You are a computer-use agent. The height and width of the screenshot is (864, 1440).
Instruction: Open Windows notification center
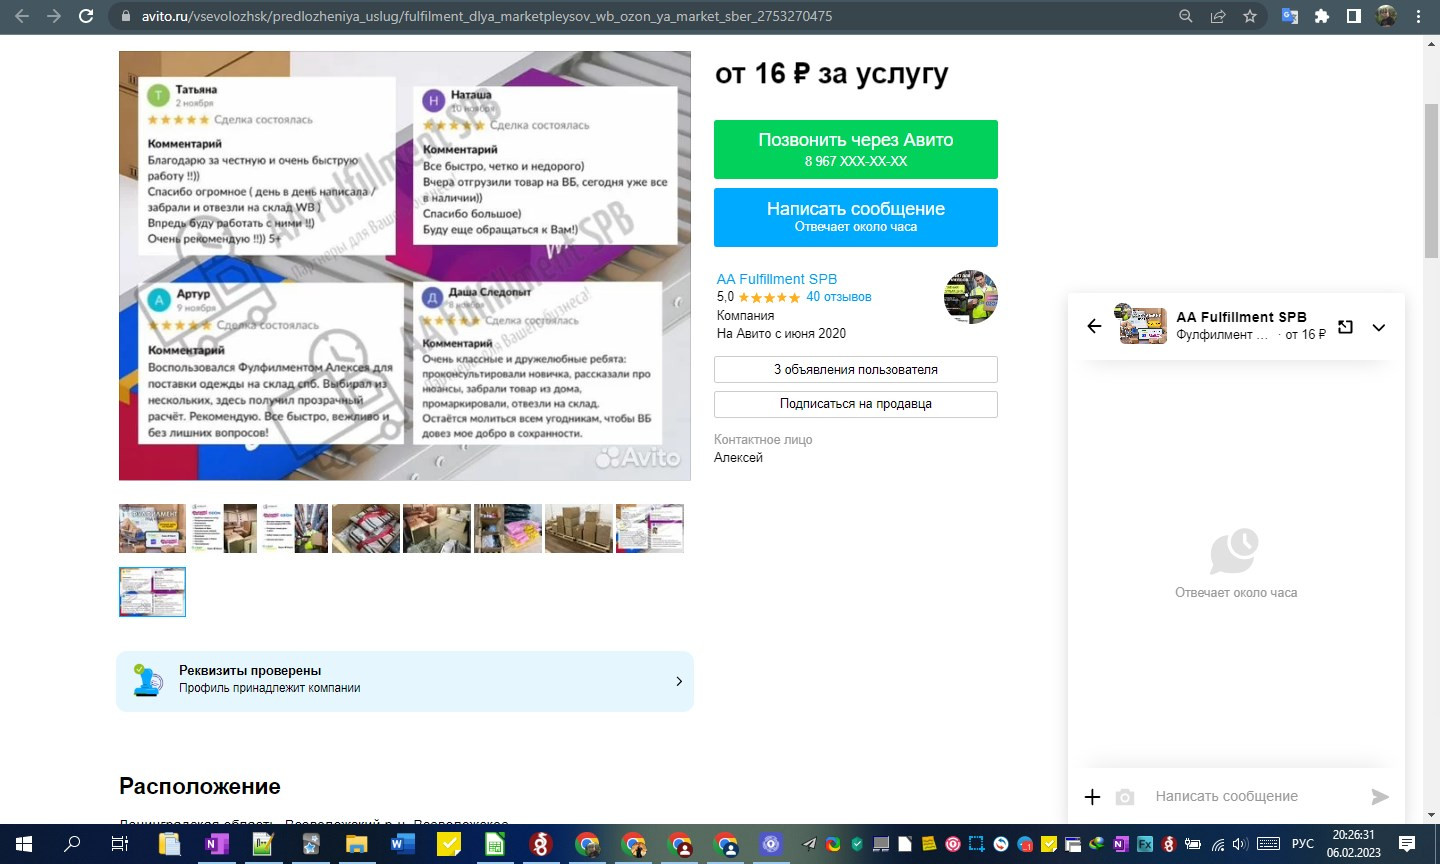pos(1407,844)
